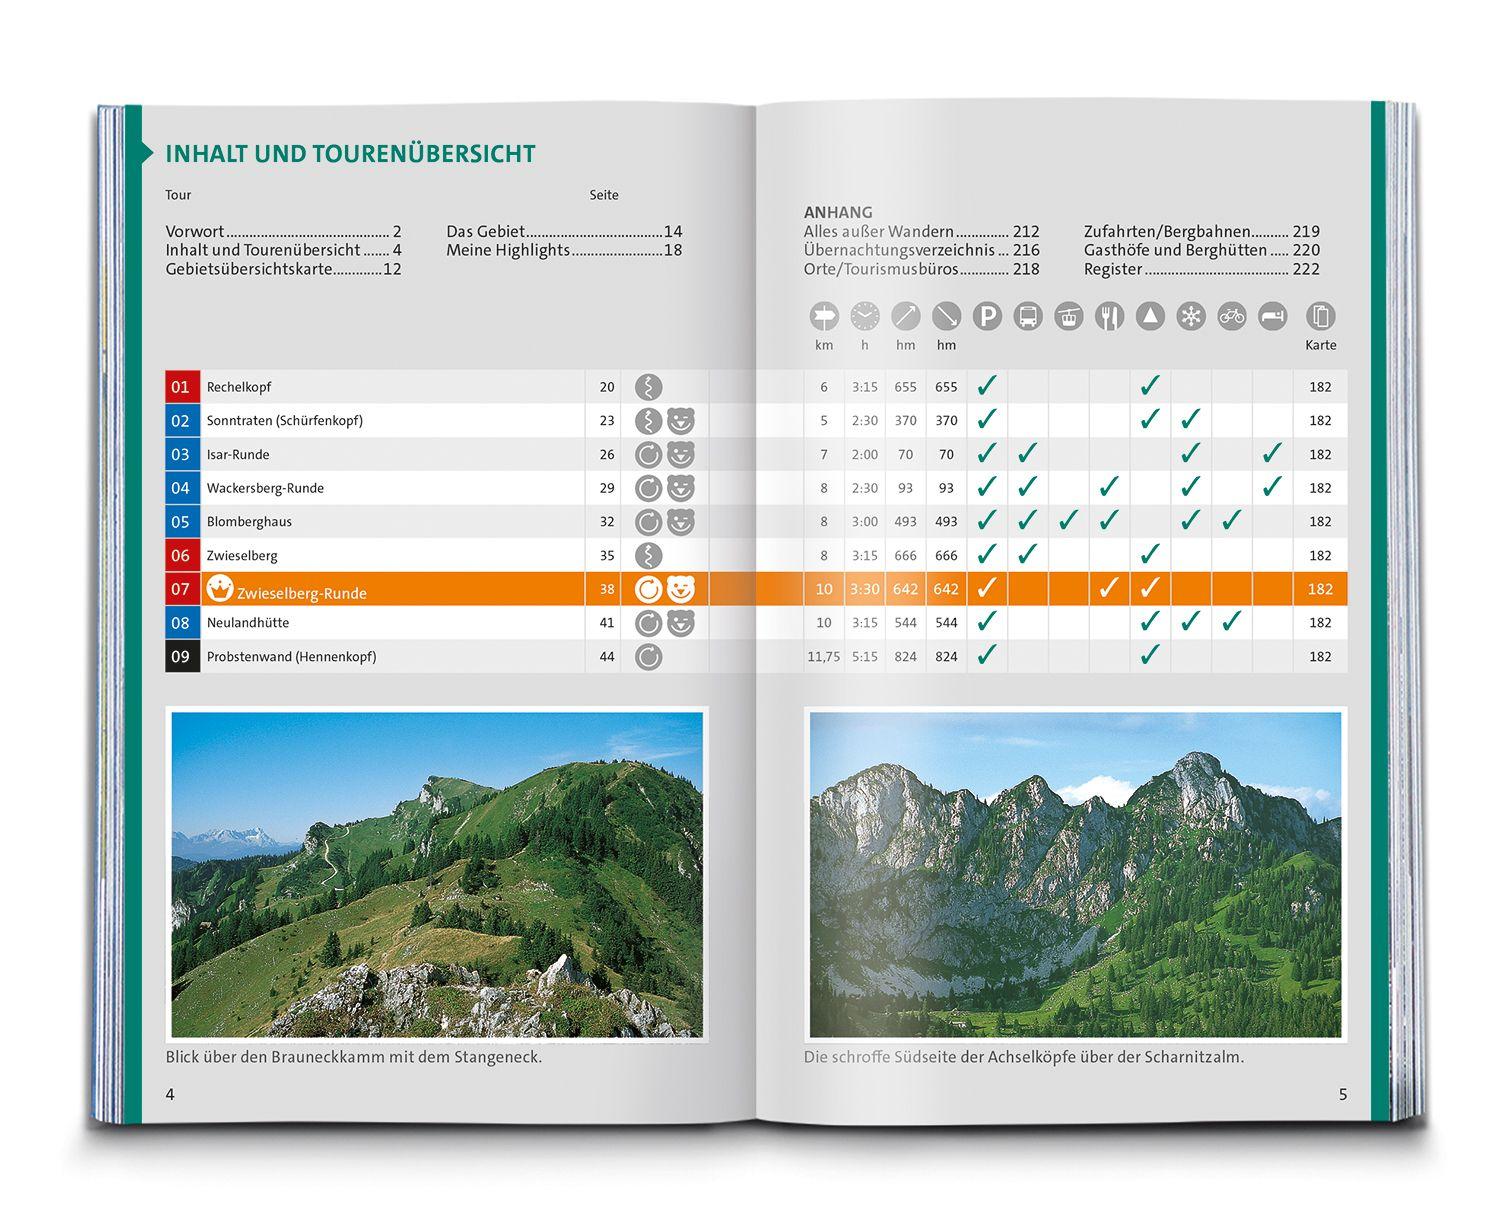1500x1226 pixels.
Task: Click the bed checkmark in Isar-Runde row
Action: pos(1272,454)
